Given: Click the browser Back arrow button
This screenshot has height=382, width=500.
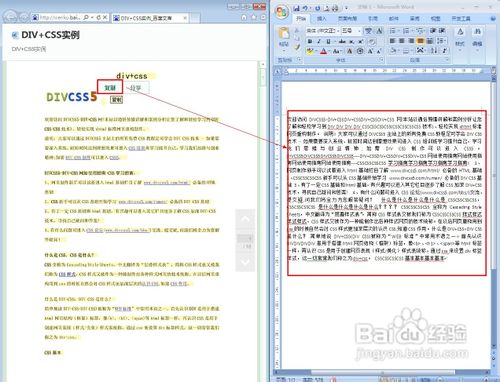Looking at the screenshot, I should click(x=10, y=17).
